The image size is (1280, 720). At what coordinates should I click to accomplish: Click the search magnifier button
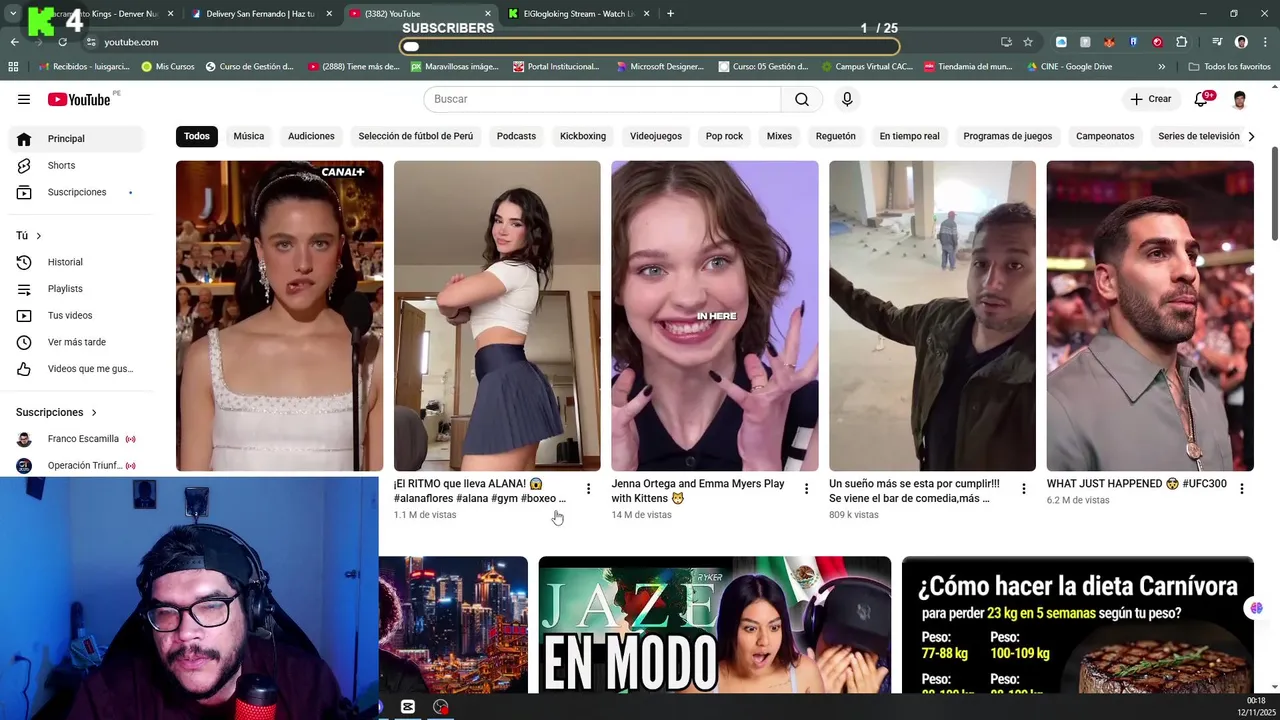tap(802, 99)
